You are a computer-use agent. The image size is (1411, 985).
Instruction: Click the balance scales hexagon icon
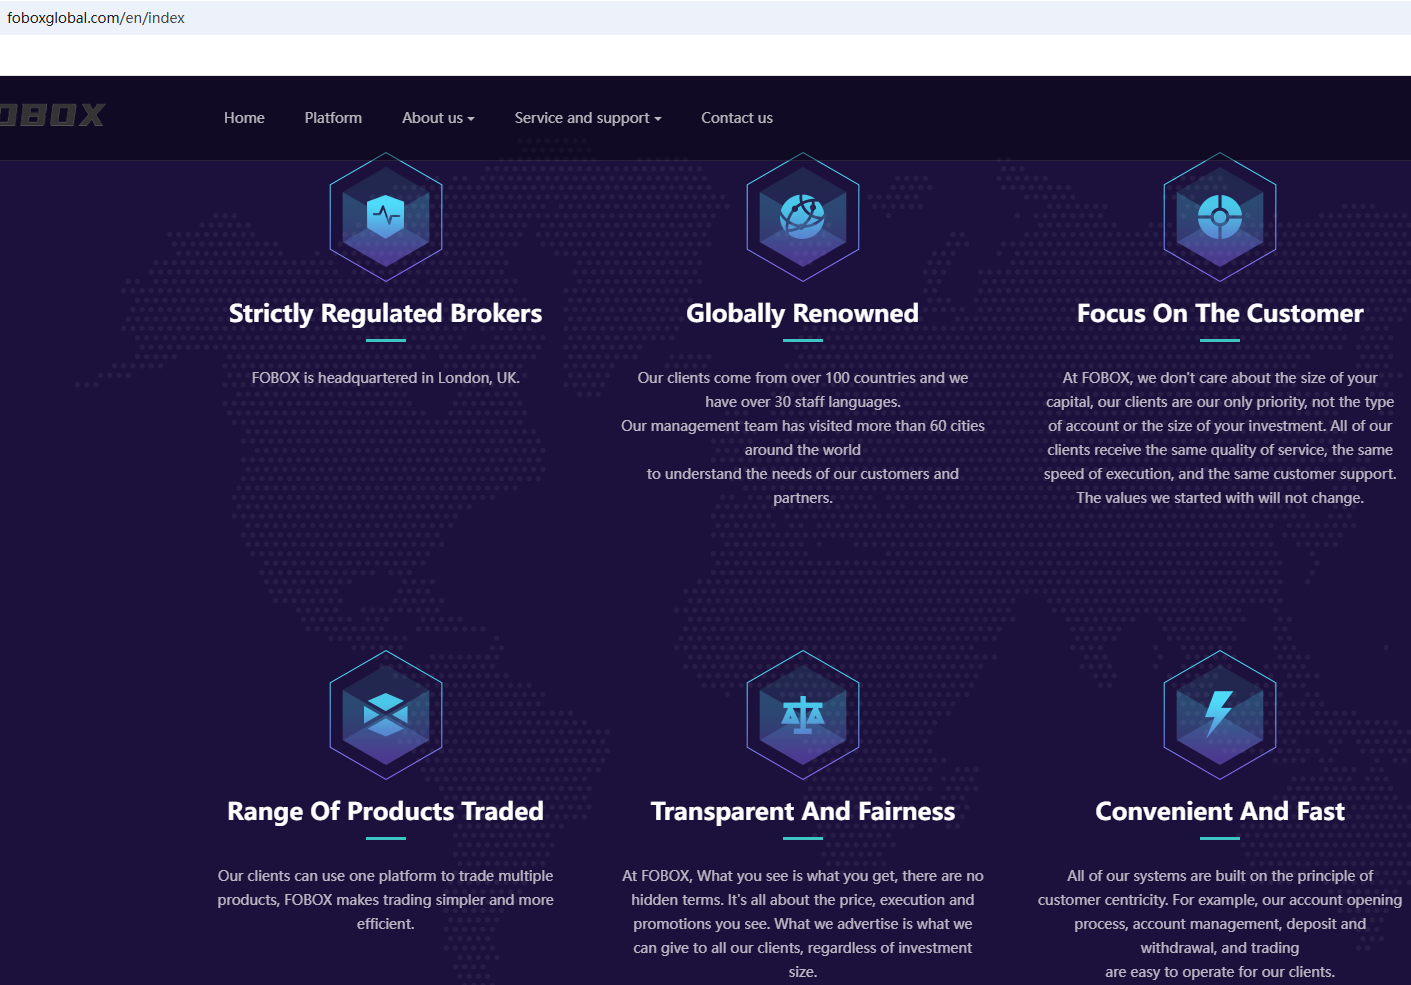(802, 715)
